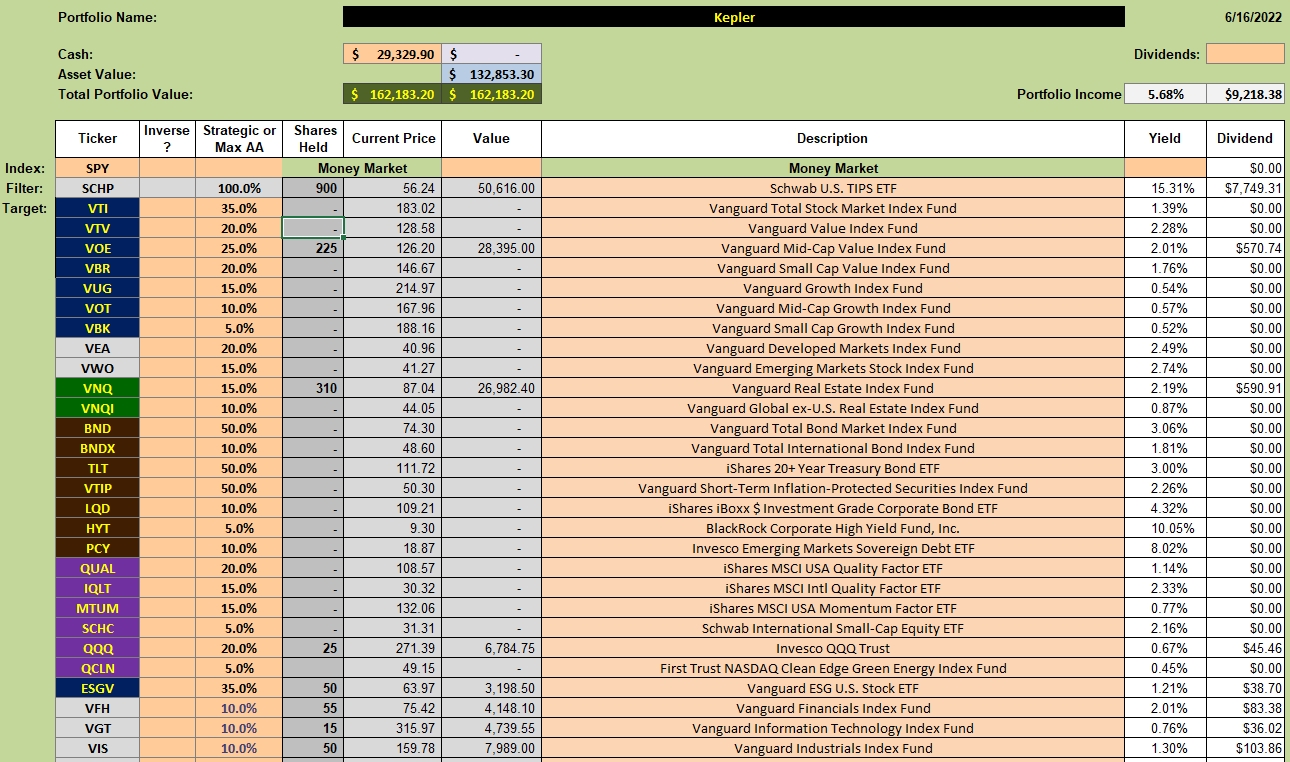Select the VNQ ticker cell in green
The width and height of the screenshot is (1290, 762).
click(97, 388)
